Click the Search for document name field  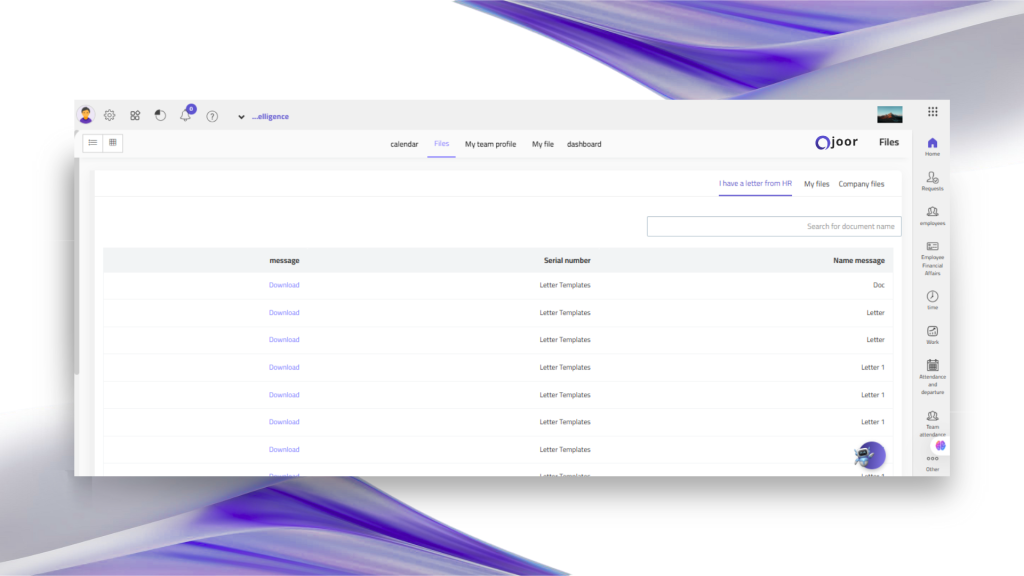[773, 226]
